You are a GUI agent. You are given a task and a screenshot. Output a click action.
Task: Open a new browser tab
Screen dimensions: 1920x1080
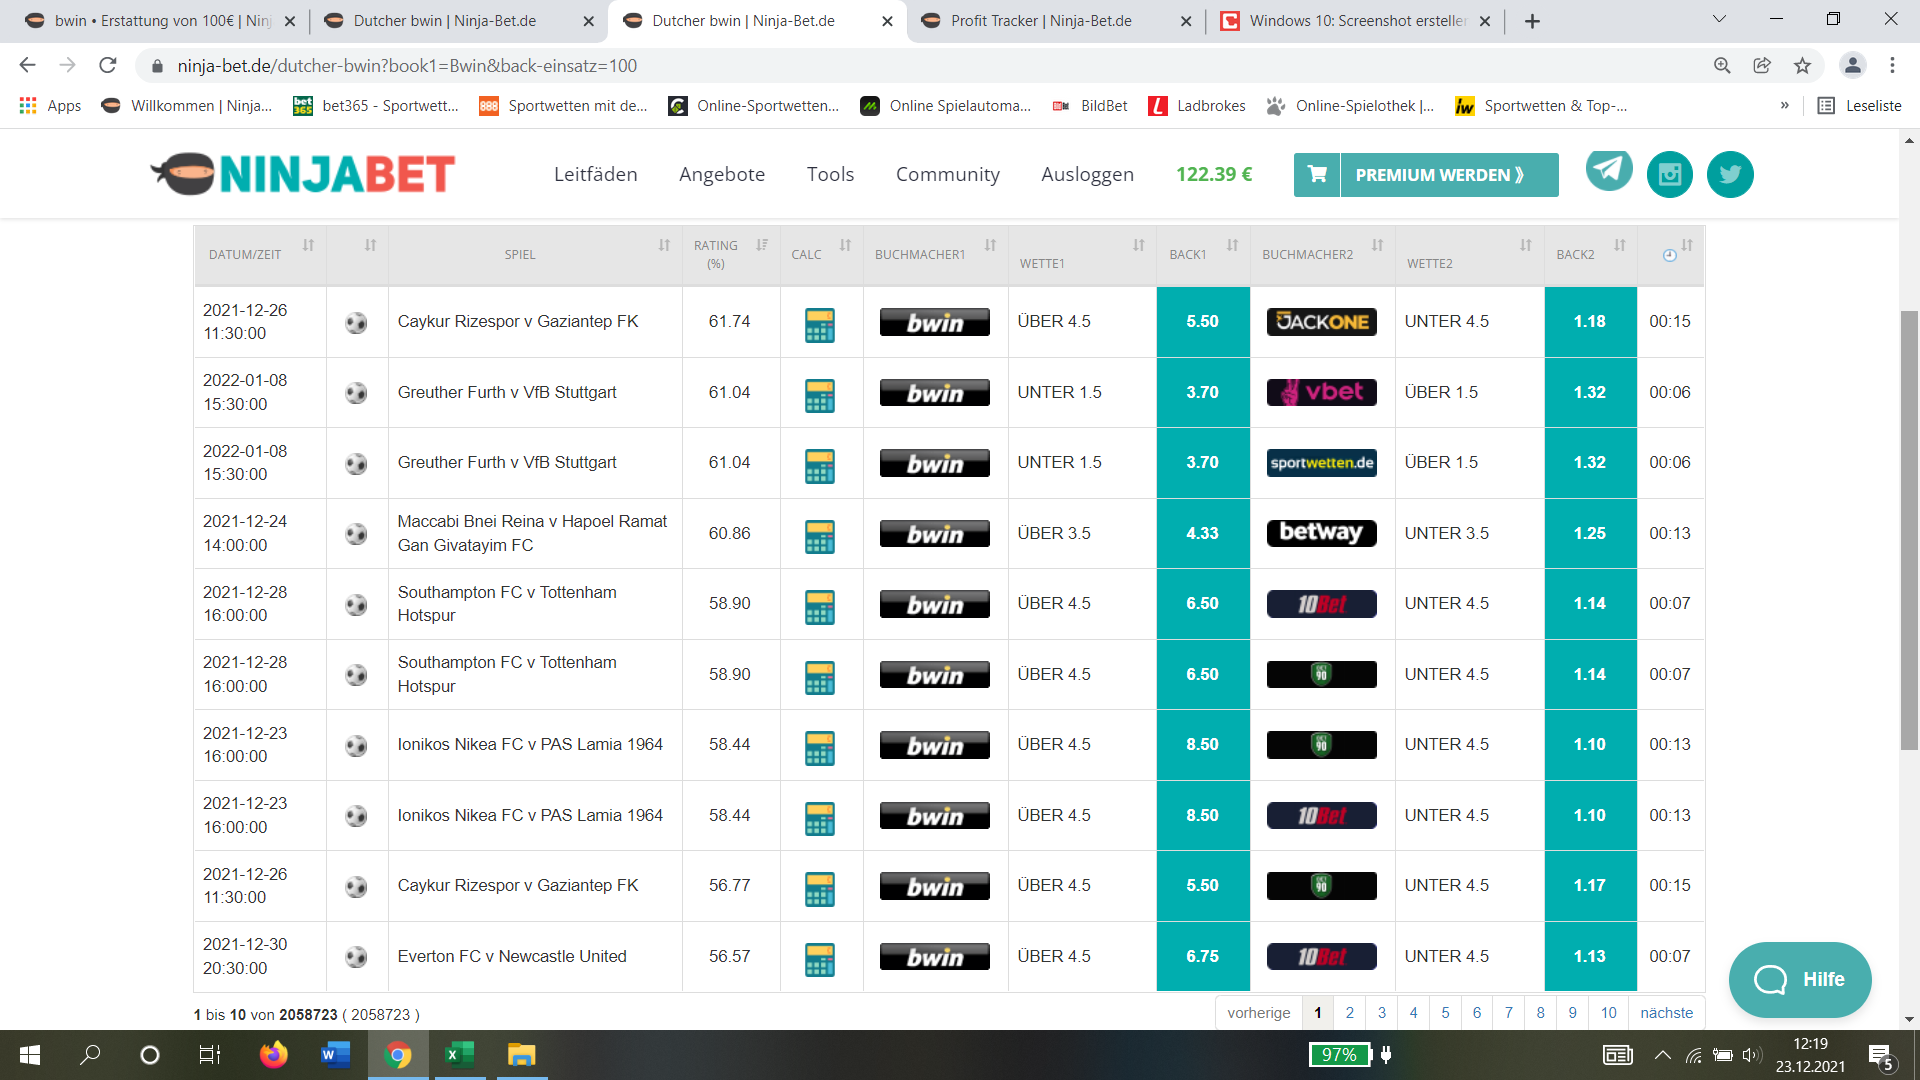(x=1532, y=21)
